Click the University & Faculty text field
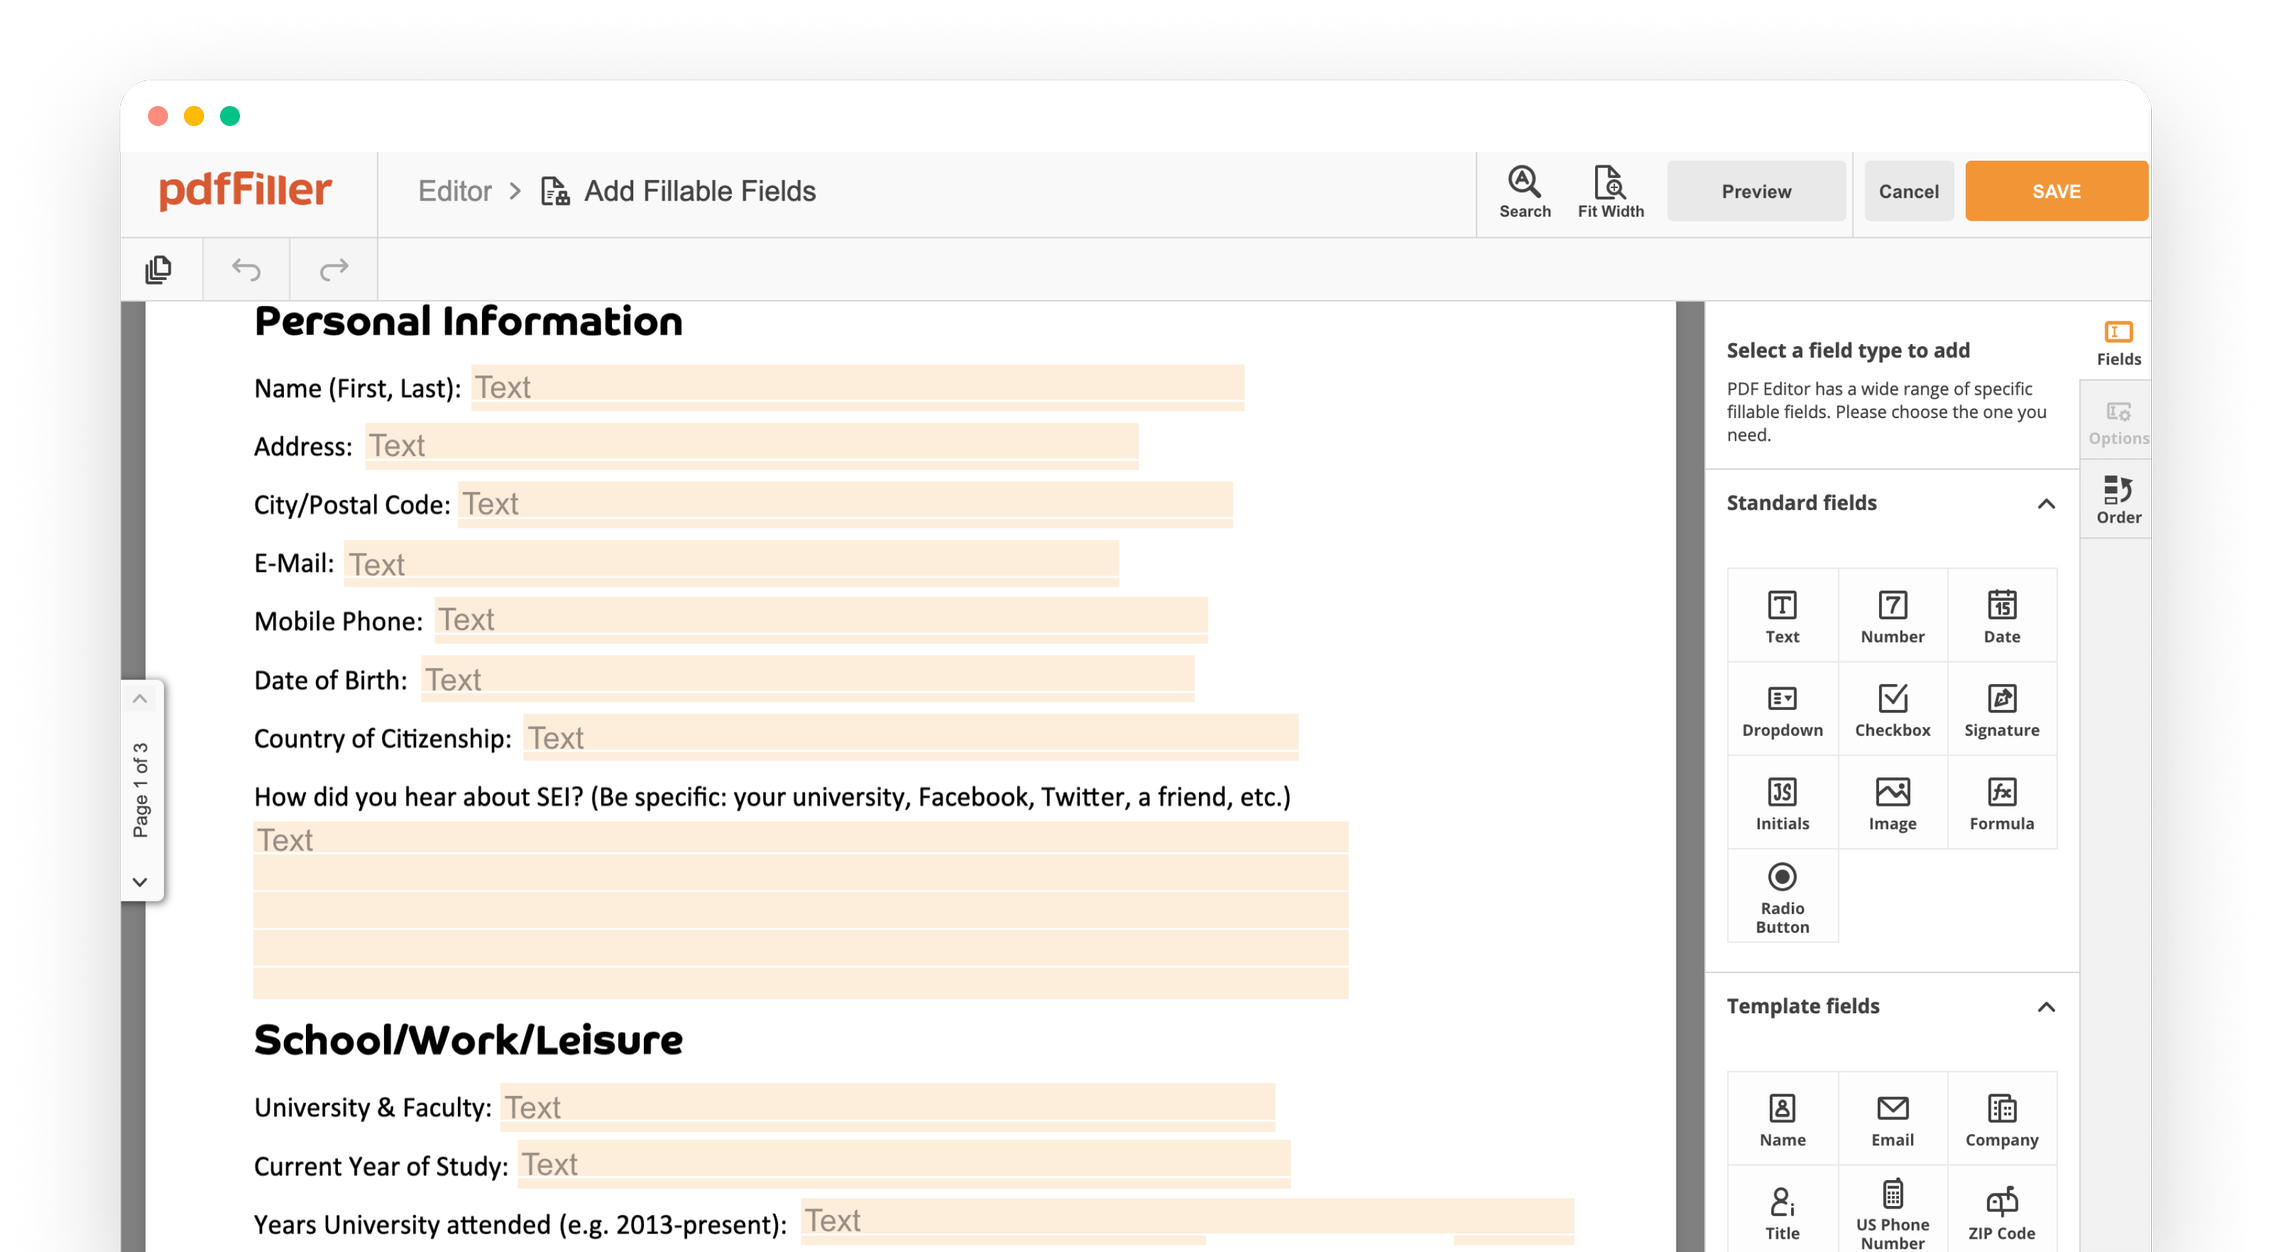This screenshot has width=2273, height=1252. point(887,1107)
